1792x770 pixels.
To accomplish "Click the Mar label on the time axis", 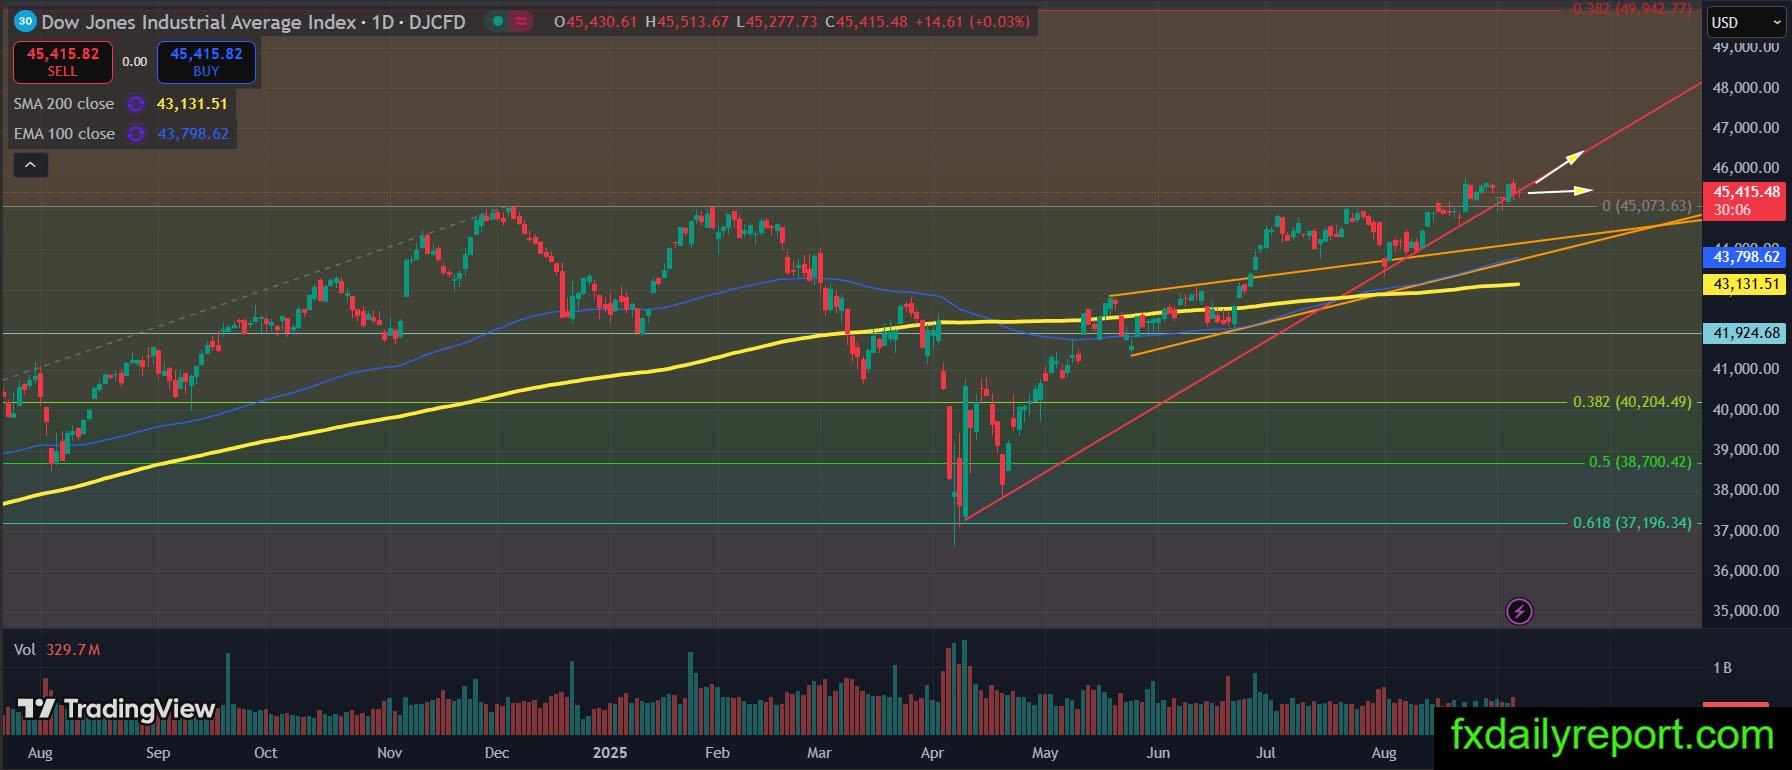I will [x=819, y=753].
